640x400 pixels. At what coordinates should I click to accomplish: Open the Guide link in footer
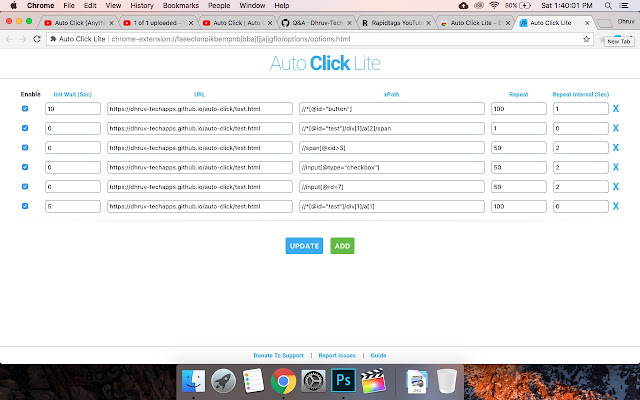click(378, 356)
